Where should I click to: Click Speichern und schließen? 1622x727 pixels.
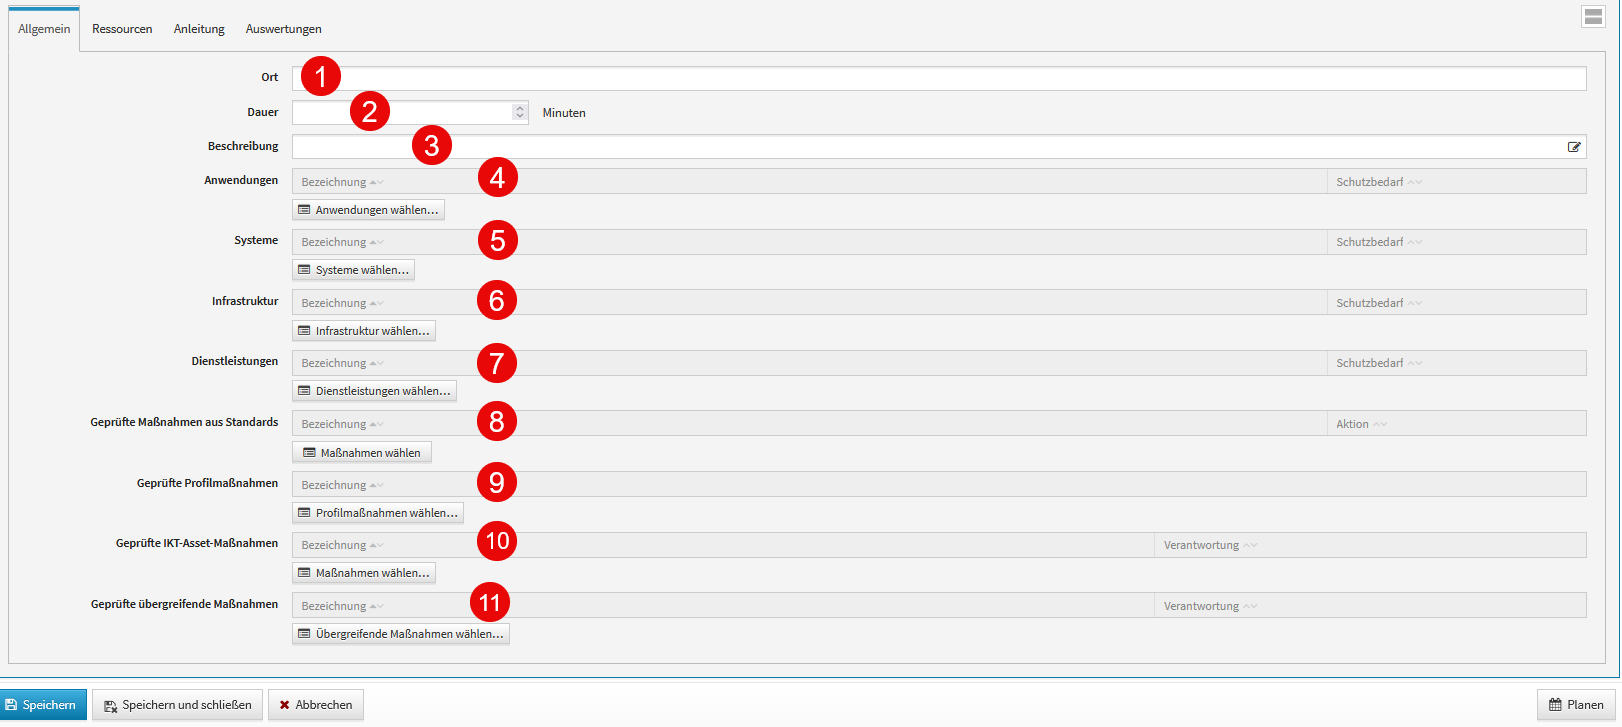tap(178, 705)
